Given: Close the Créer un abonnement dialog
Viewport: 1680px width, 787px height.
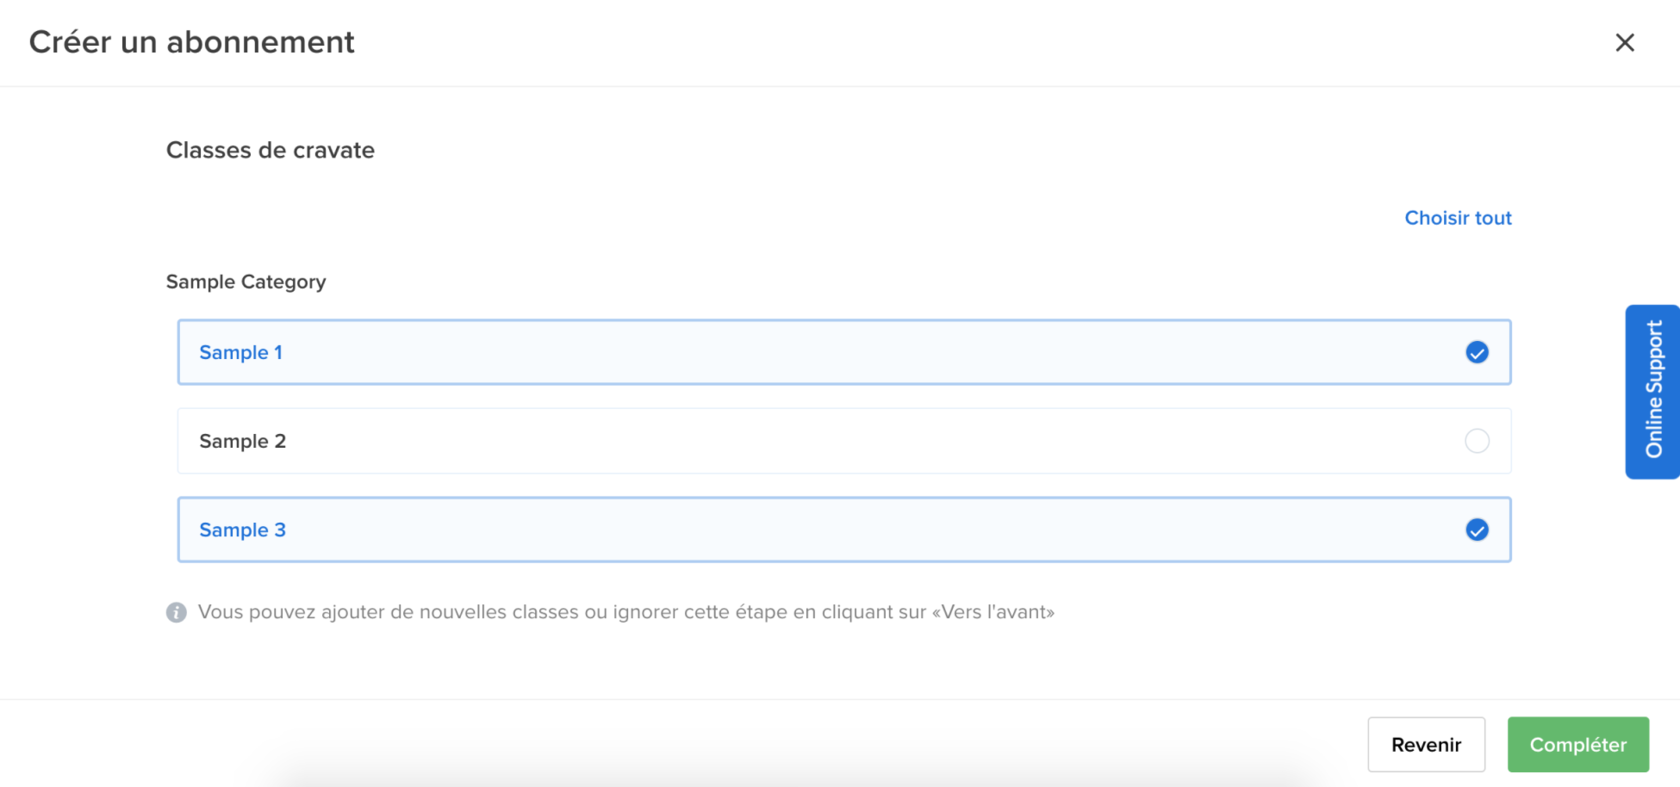Looking at the screenshot, I should (1624, 42).
